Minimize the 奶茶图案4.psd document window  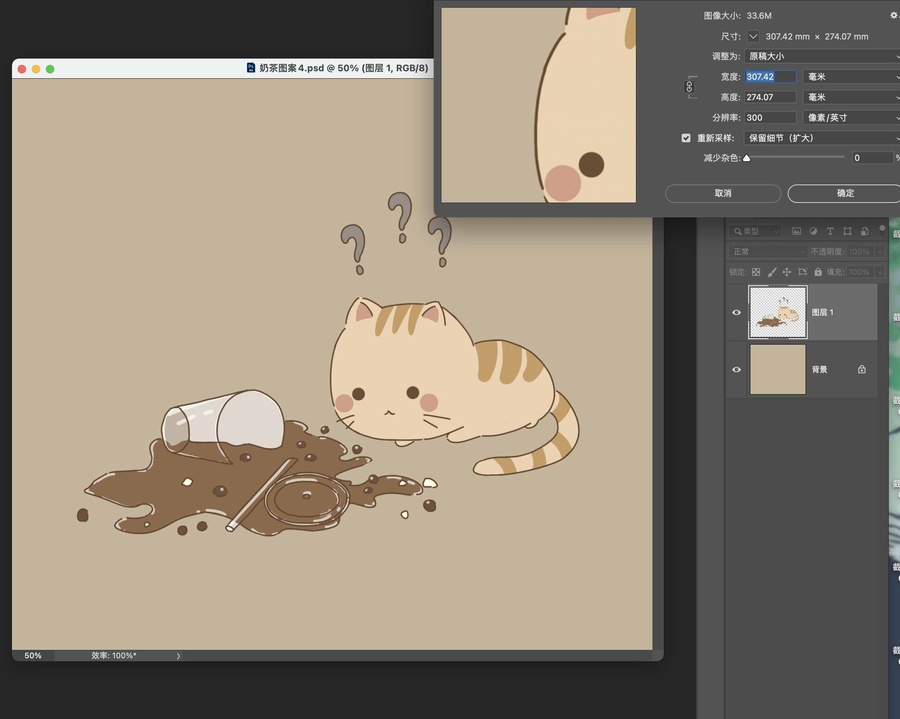(36, 69)
